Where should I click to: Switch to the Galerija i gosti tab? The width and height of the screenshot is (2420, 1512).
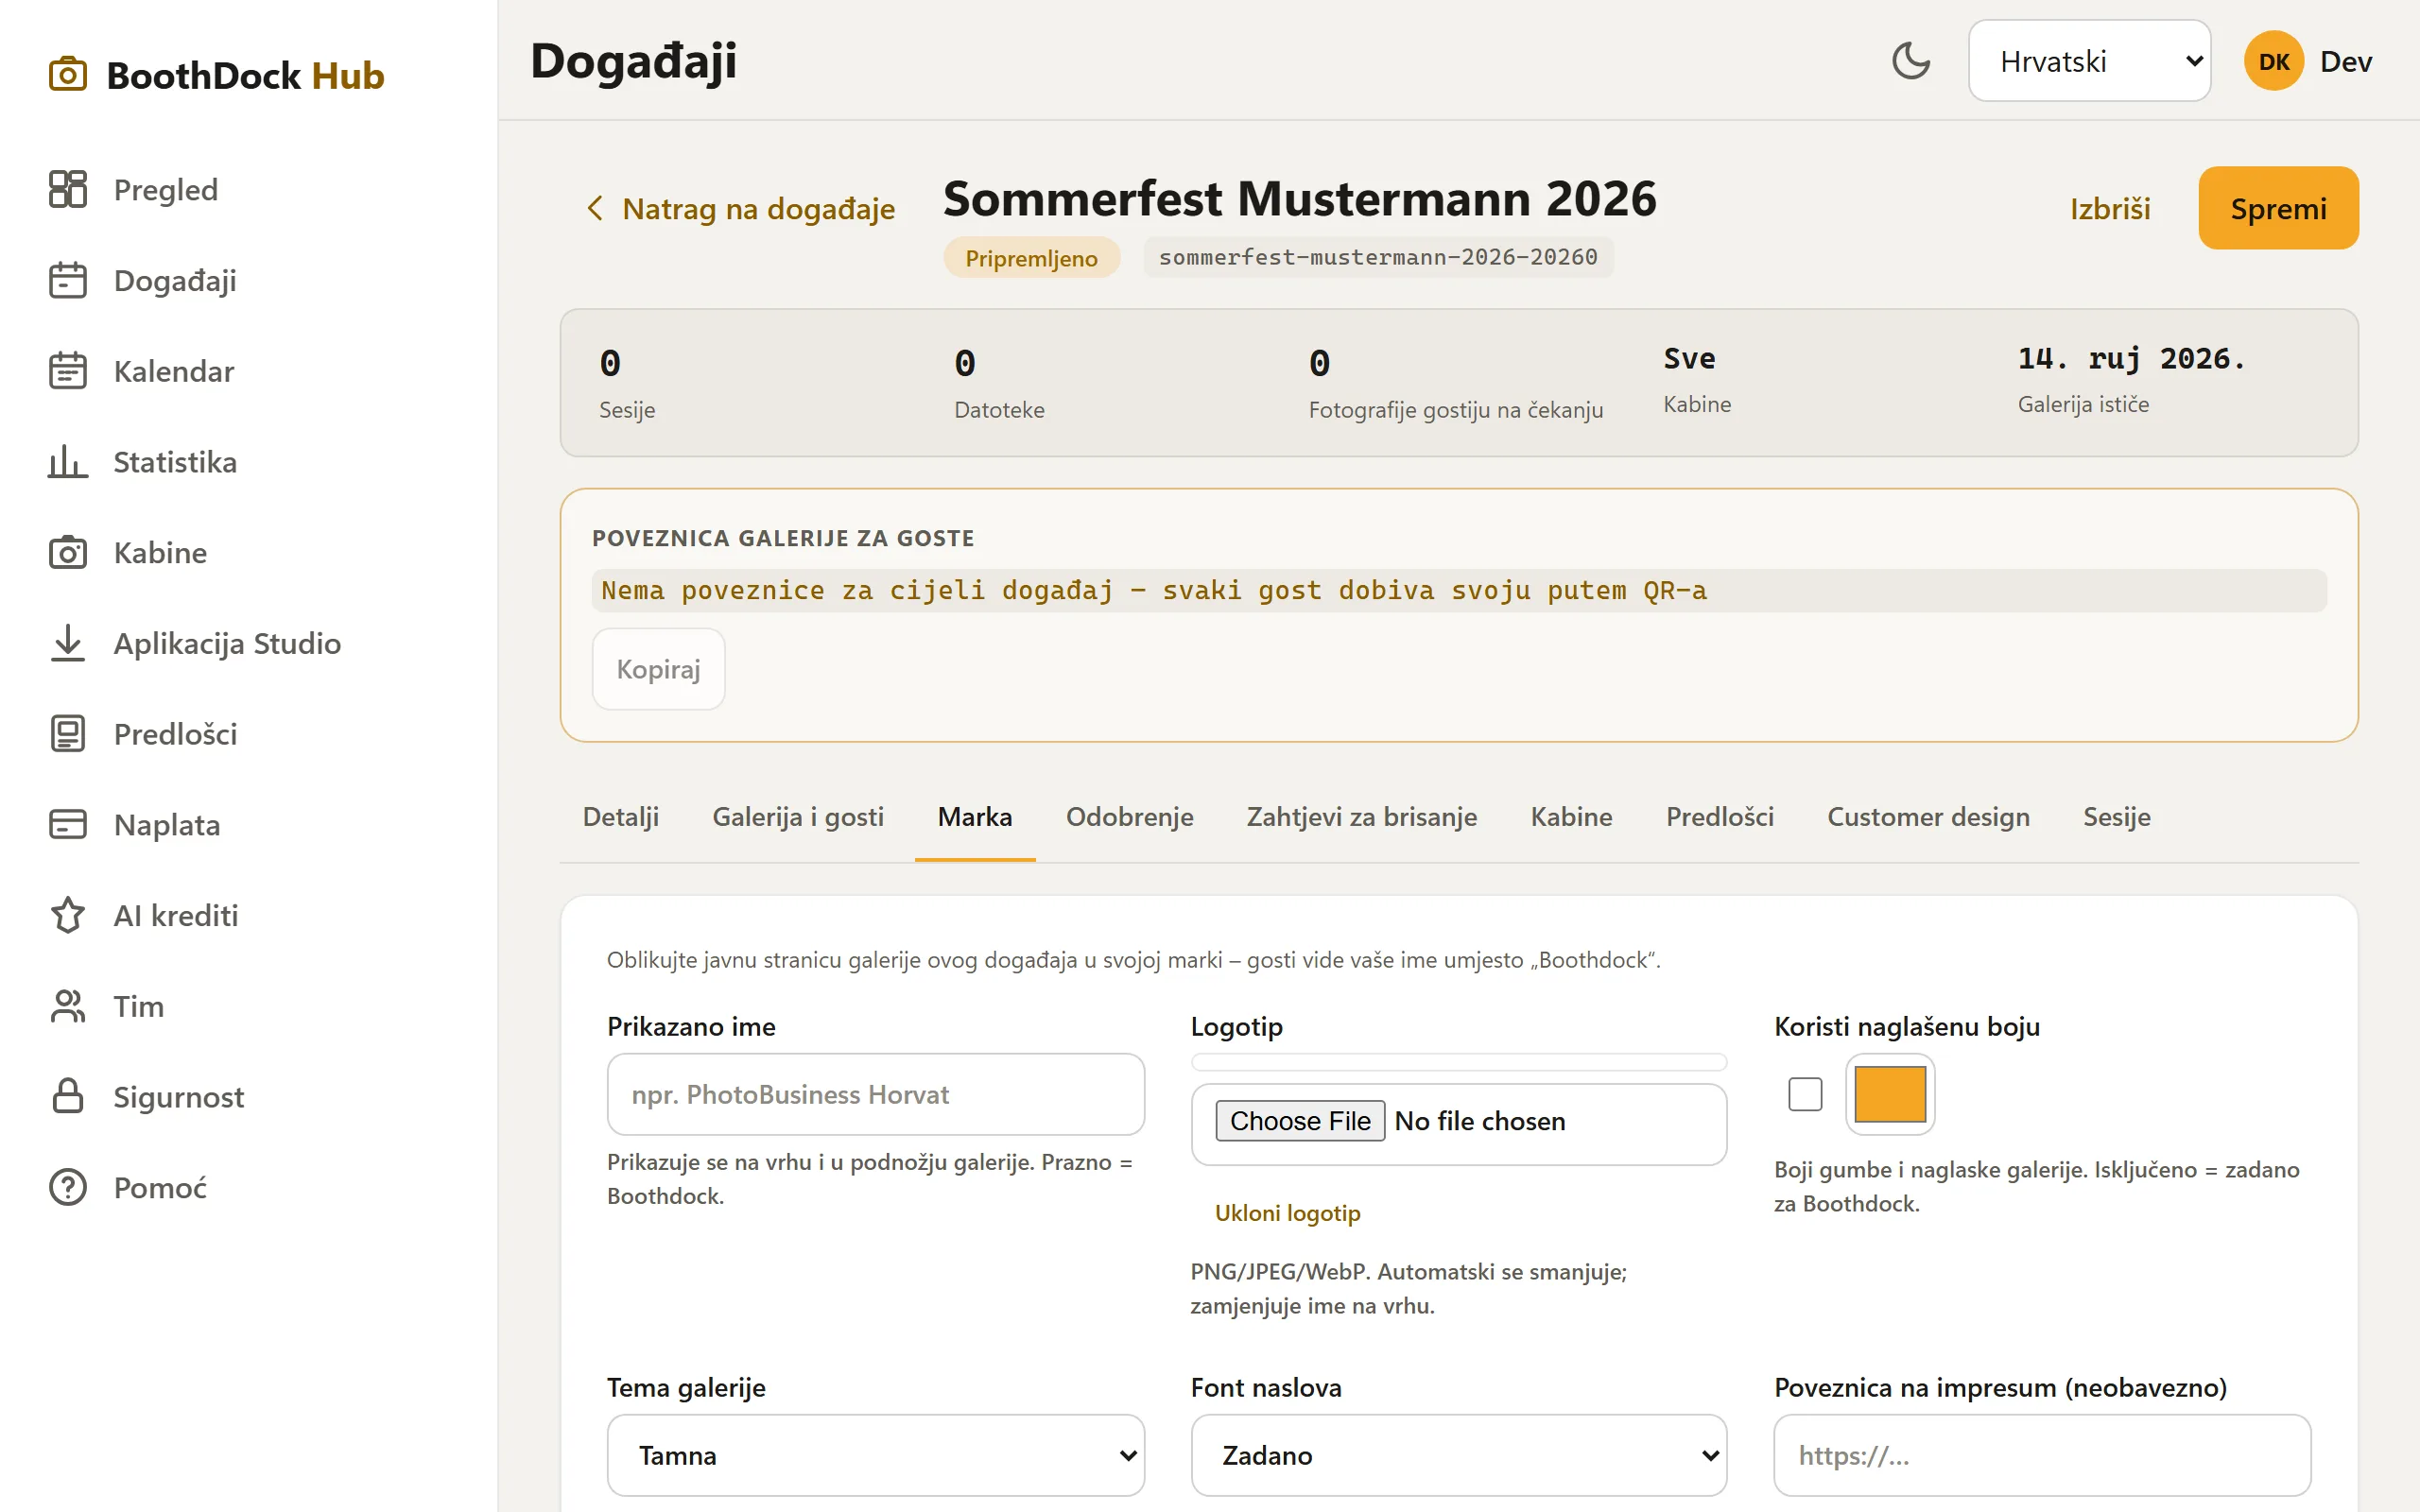point(798,817)
